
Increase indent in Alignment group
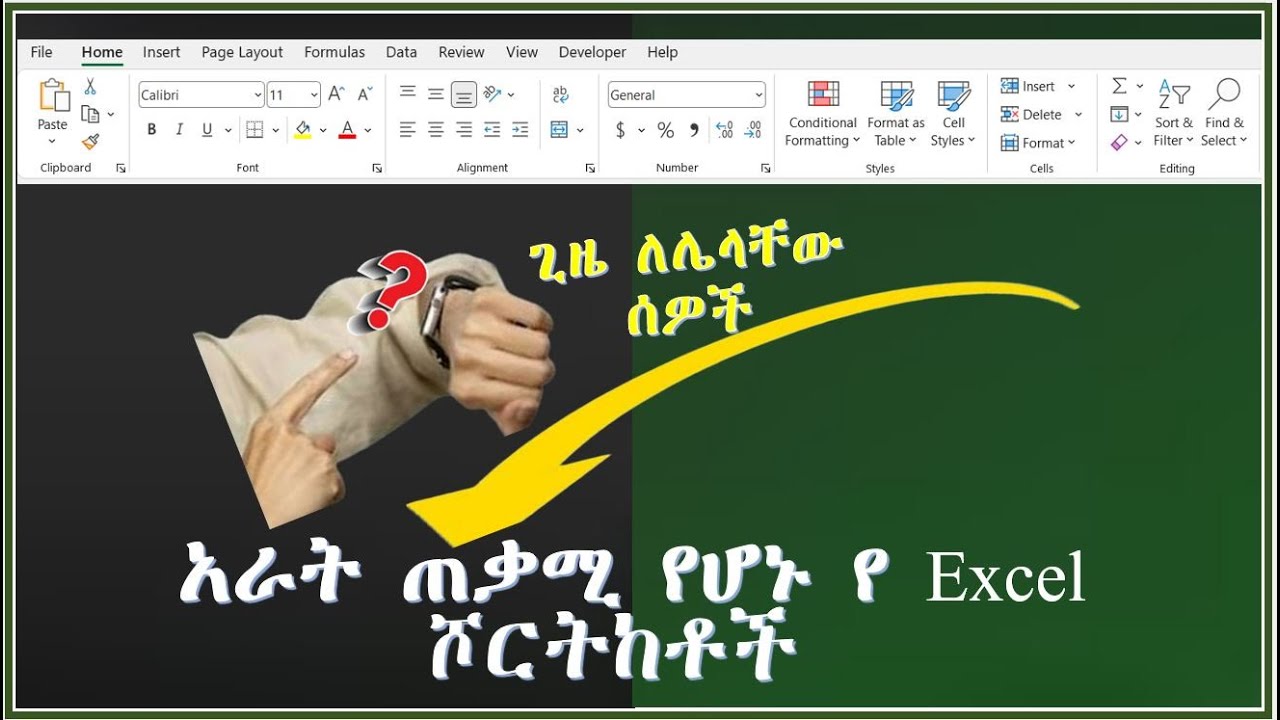coord(520,129)
